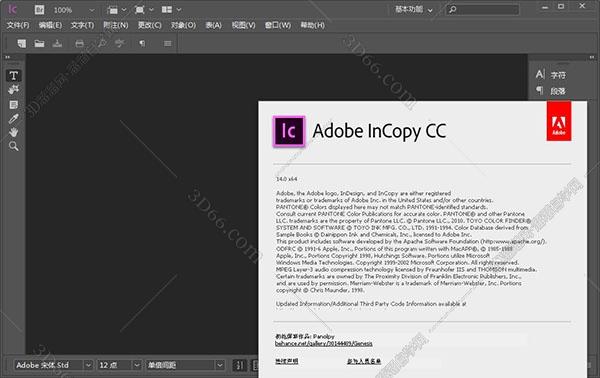Open the 附注(N) menu
The height and width of the screenshot is (378, 600).
pyautogui.click(x=116, y=25)
